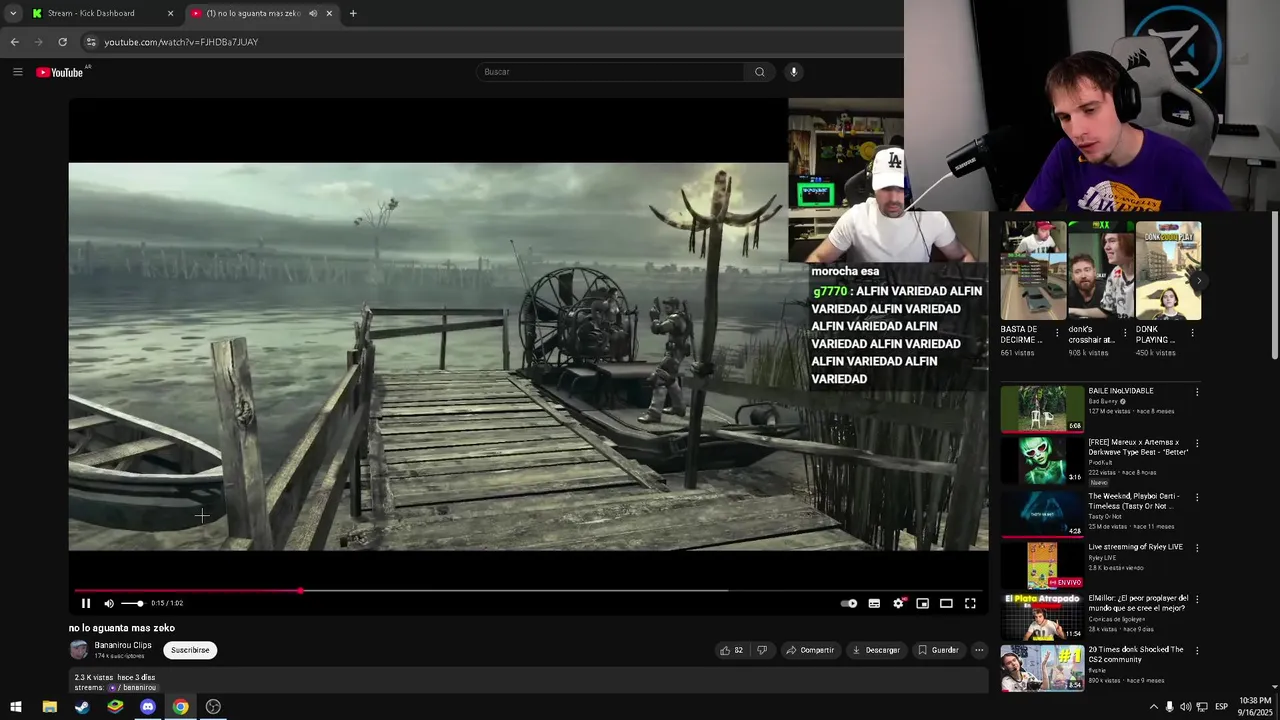Open the 'BASTA DE DECIRME' short thumbnail
The height and width of the screenshot is (720, 1280).
pyautogui.click(x=1033, y=271)
